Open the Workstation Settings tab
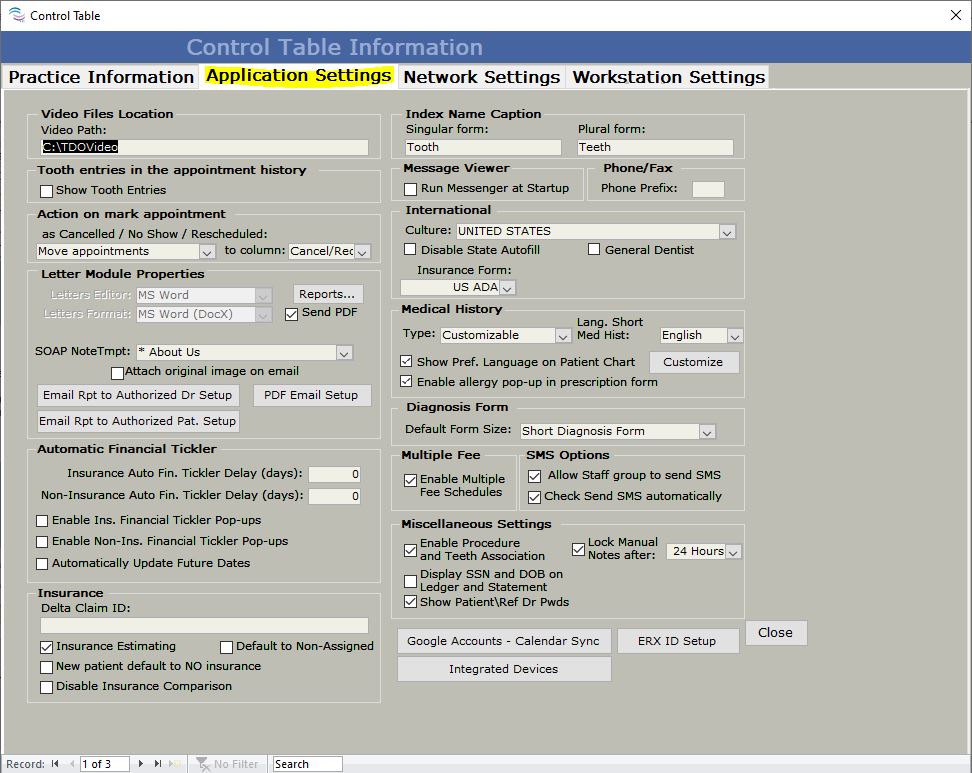972x773 pixels. [x=668, y=77]
